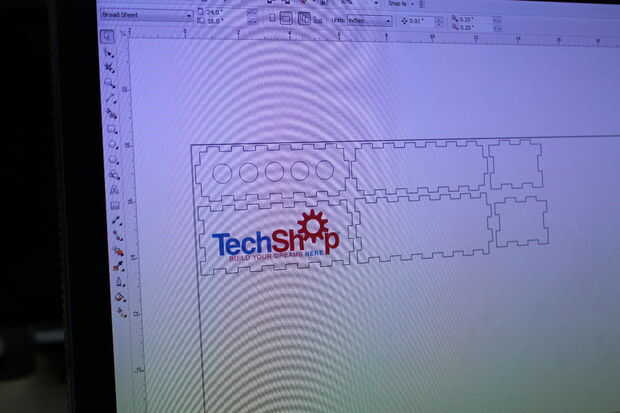This screenshot has height=413, width=620.
Task: Click the red gear in the TechShop logo
Action: 313,226
